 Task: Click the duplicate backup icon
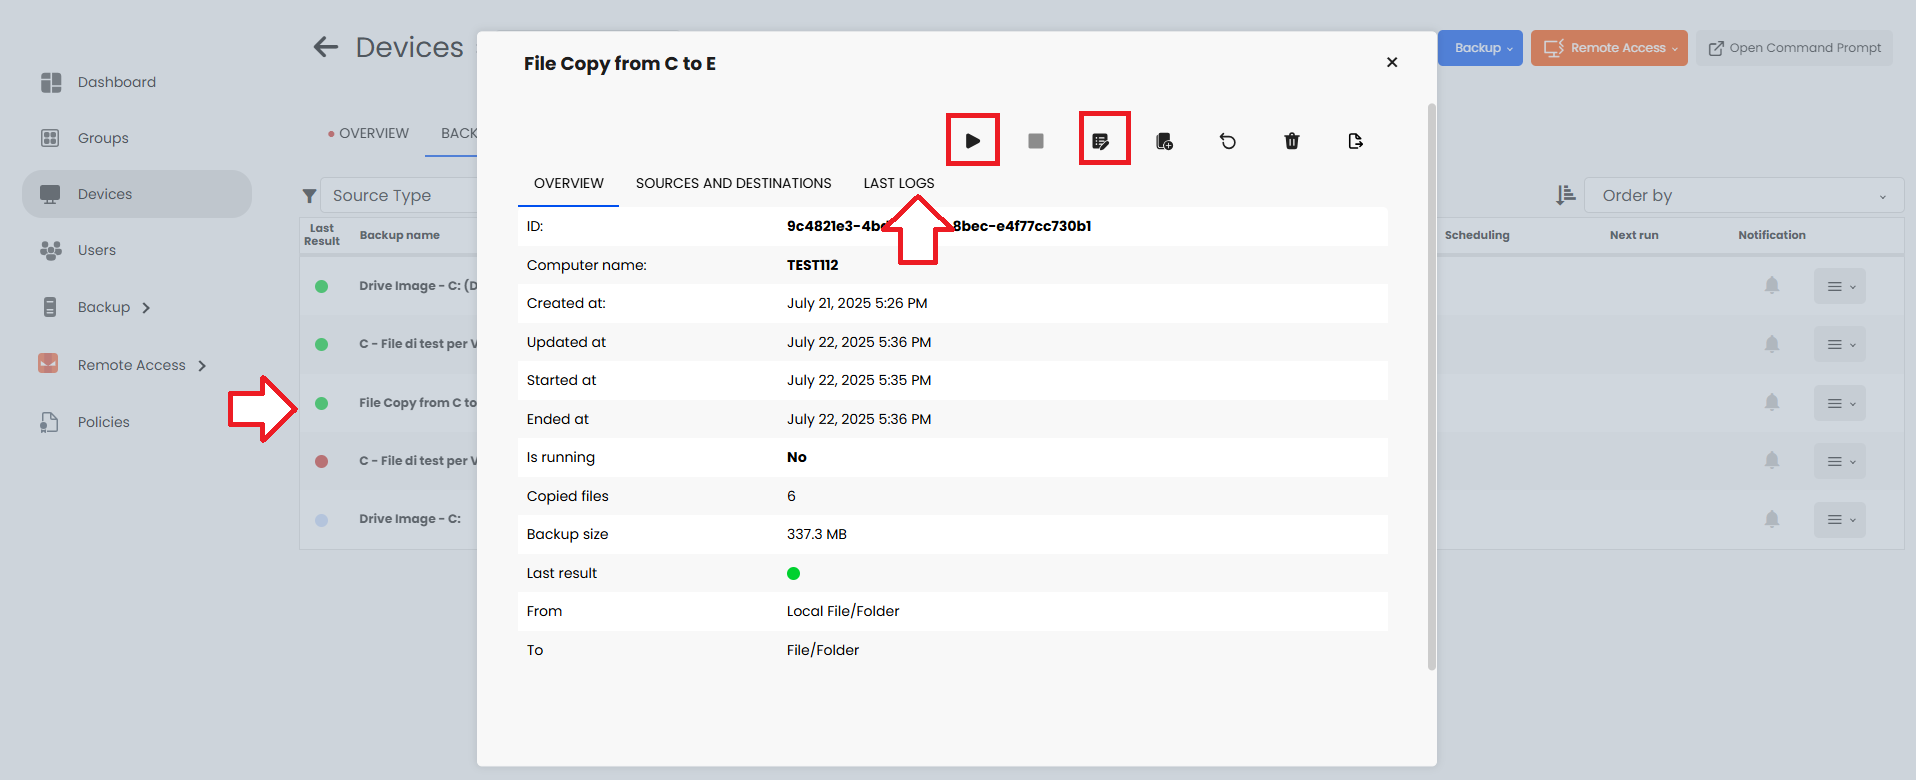(1164, 141)
